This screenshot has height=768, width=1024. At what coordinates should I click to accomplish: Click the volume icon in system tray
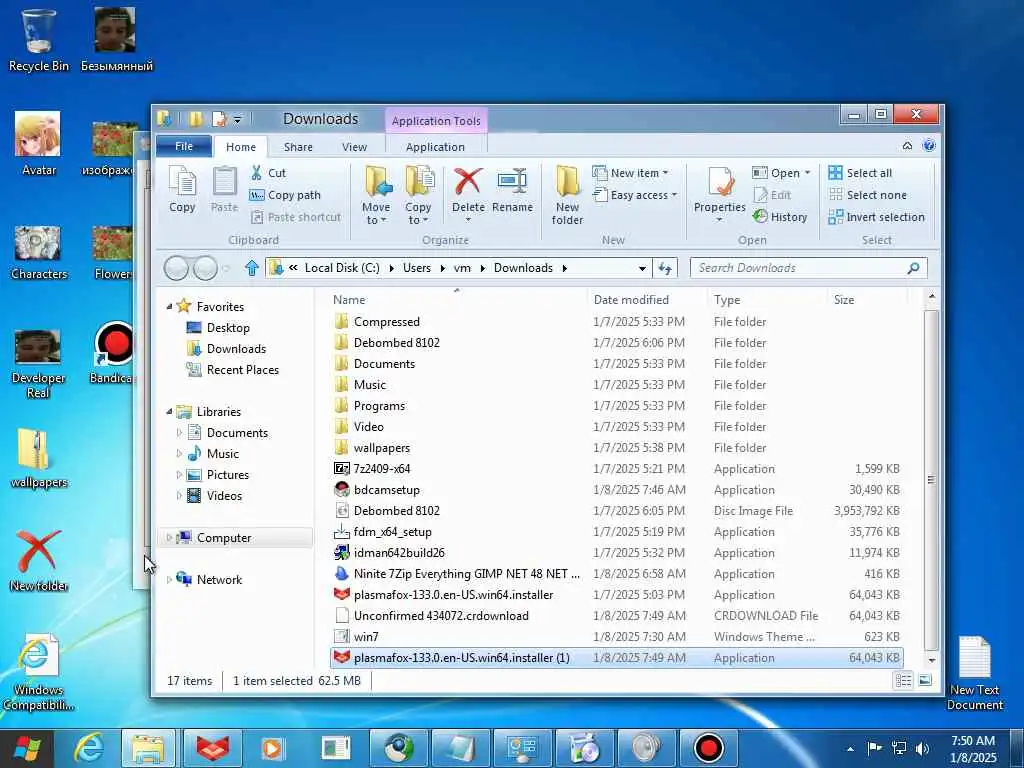[x=922, y=748]
